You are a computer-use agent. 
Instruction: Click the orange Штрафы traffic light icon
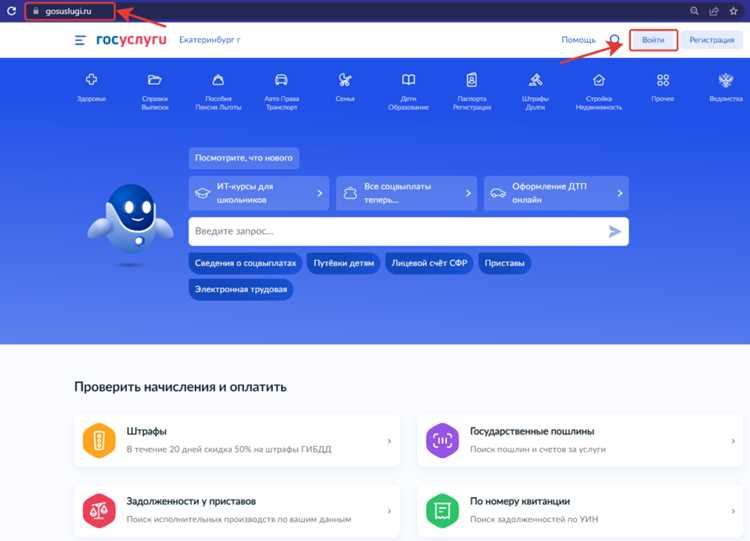coord(99,441)
